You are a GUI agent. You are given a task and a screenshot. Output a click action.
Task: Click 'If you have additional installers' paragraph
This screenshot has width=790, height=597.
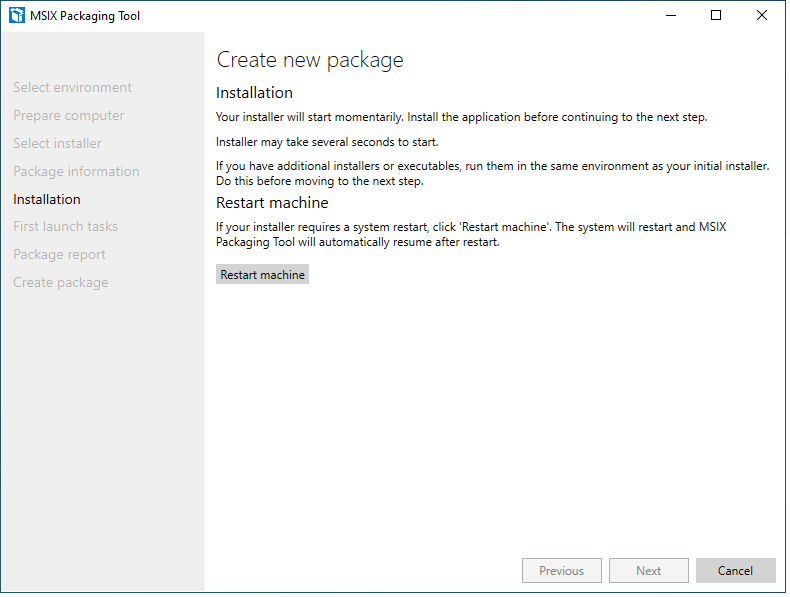494,174
